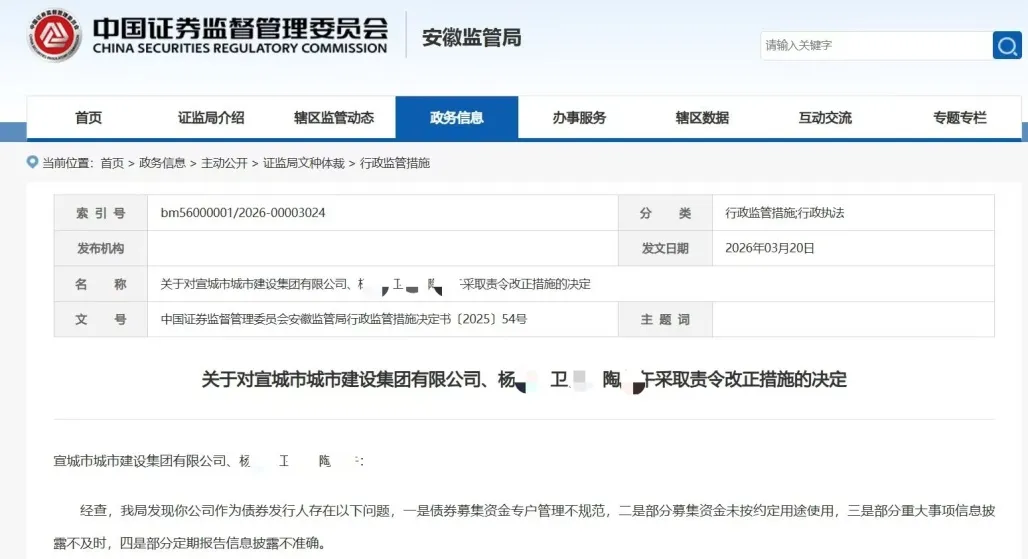Click the English name CHINA SECURITIES REGULATORY COMMISSION

tap(240, 48)
